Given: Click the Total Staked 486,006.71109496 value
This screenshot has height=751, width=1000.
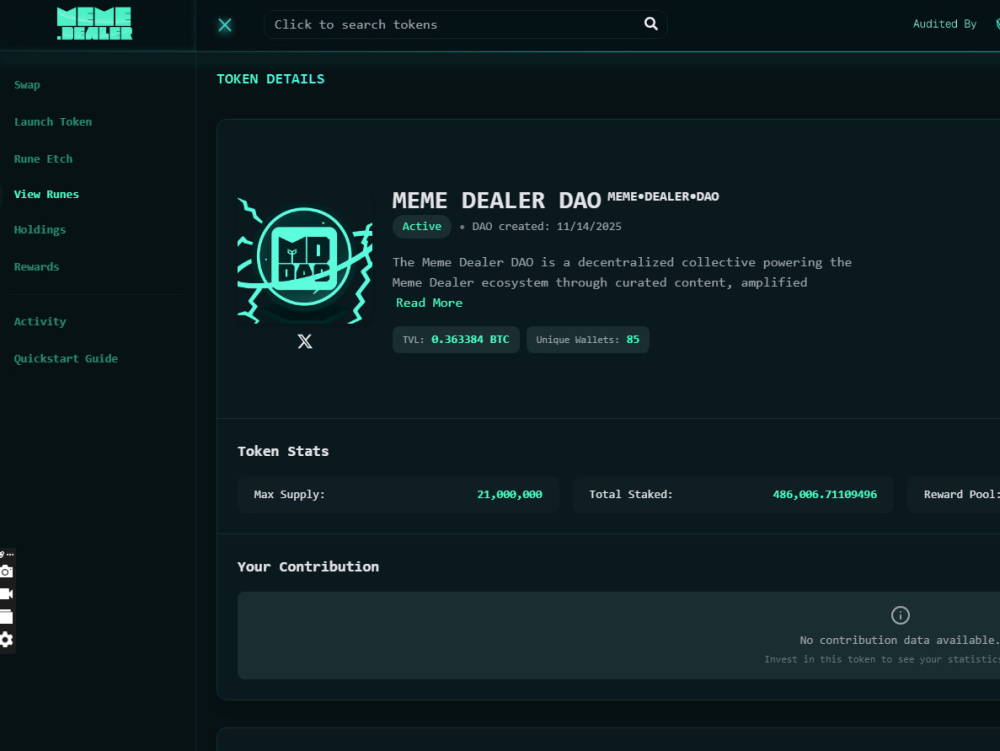Looking at the screenshot, I should pos(825,494).
